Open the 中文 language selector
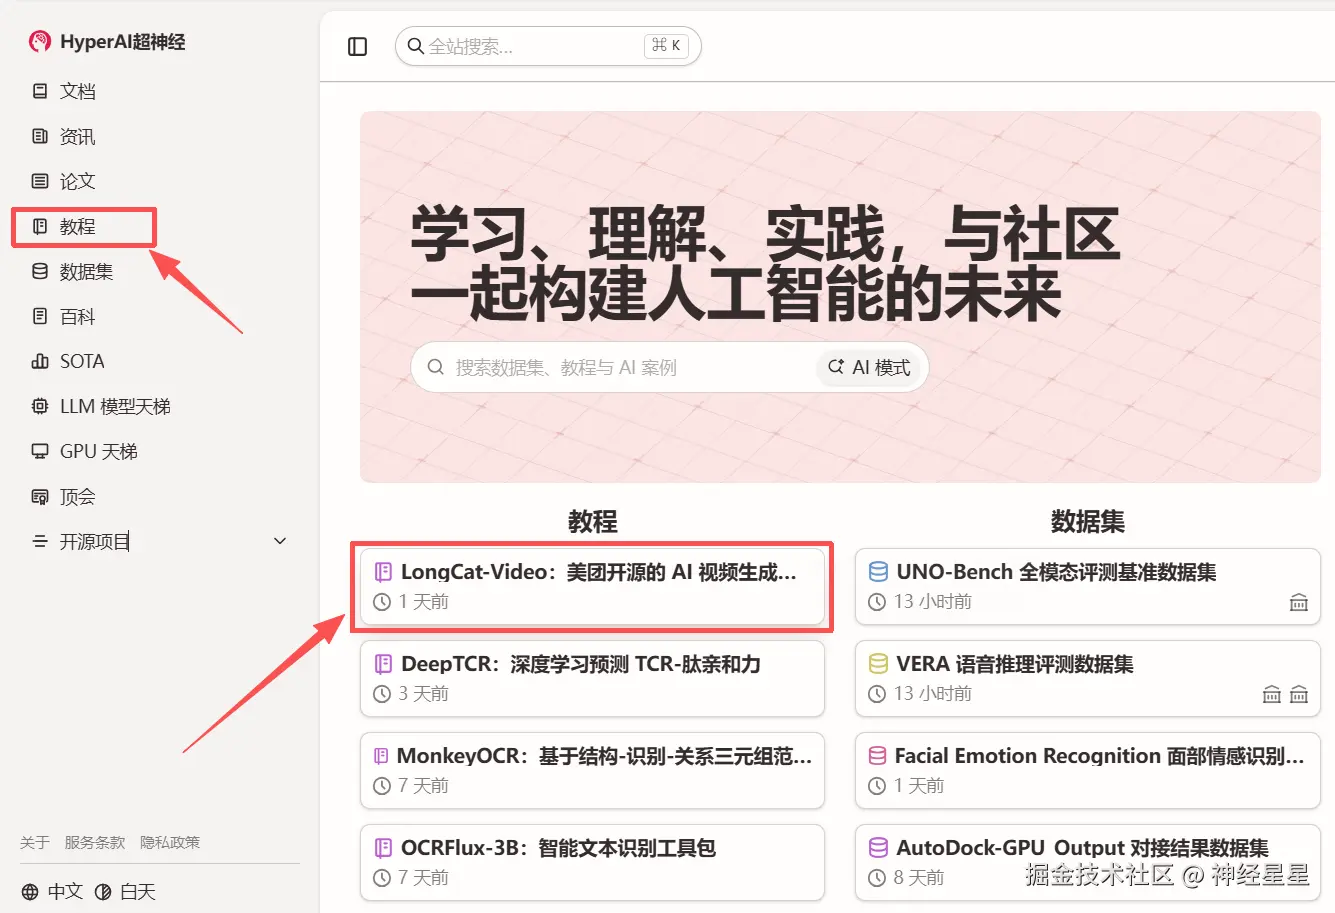 (53, 891)
